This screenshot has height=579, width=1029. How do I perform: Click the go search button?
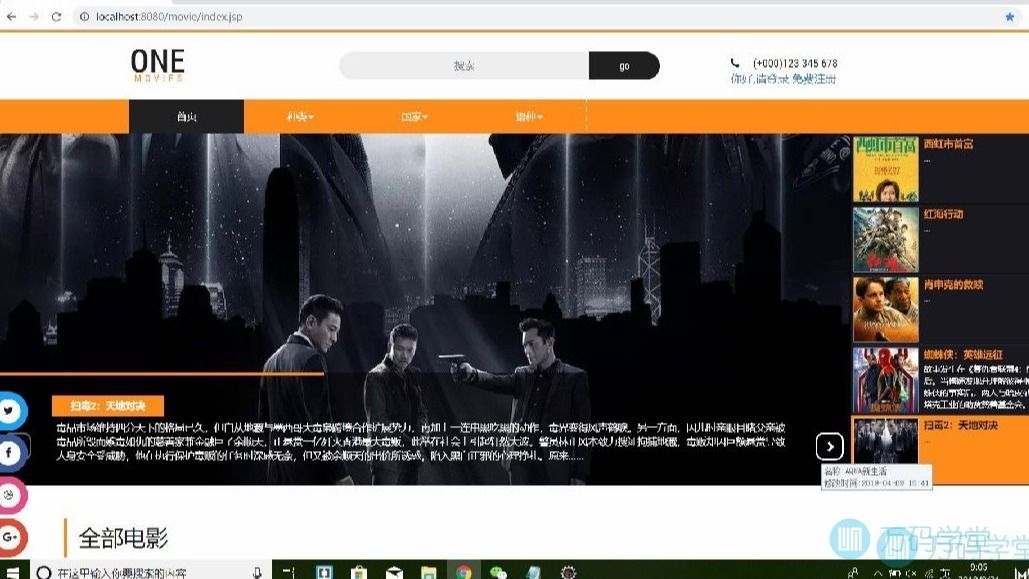(x=624, y=66)
